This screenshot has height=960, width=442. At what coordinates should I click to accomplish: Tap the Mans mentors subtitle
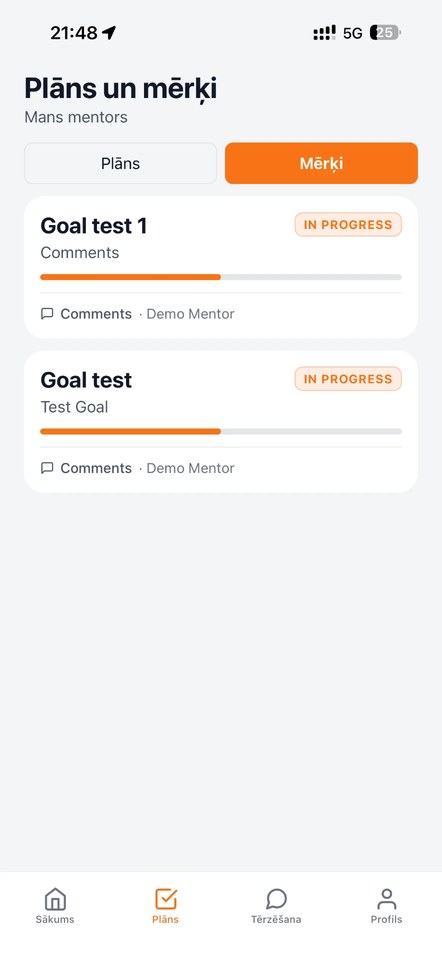[76, 117]
